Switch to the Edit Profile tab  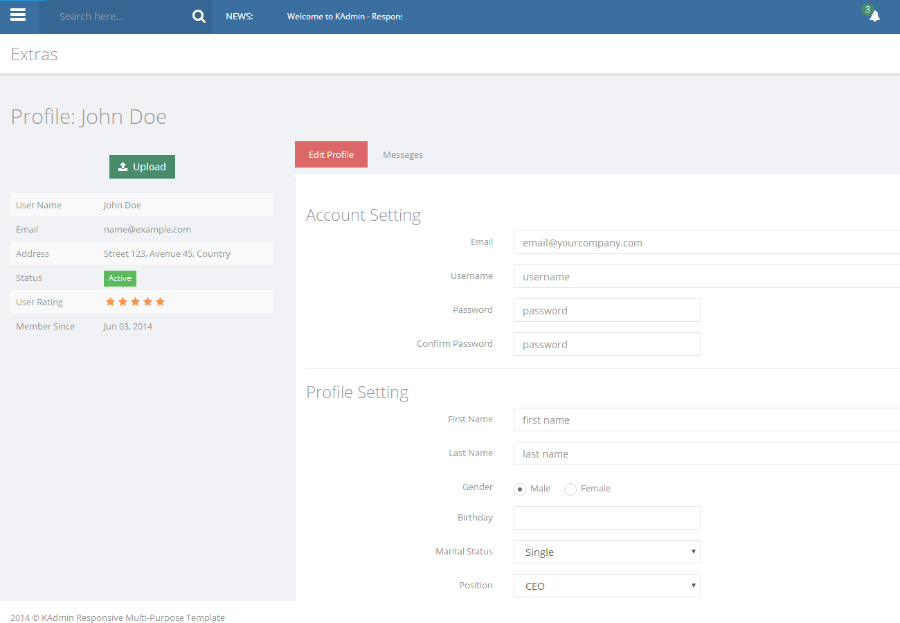click(331, 155)
